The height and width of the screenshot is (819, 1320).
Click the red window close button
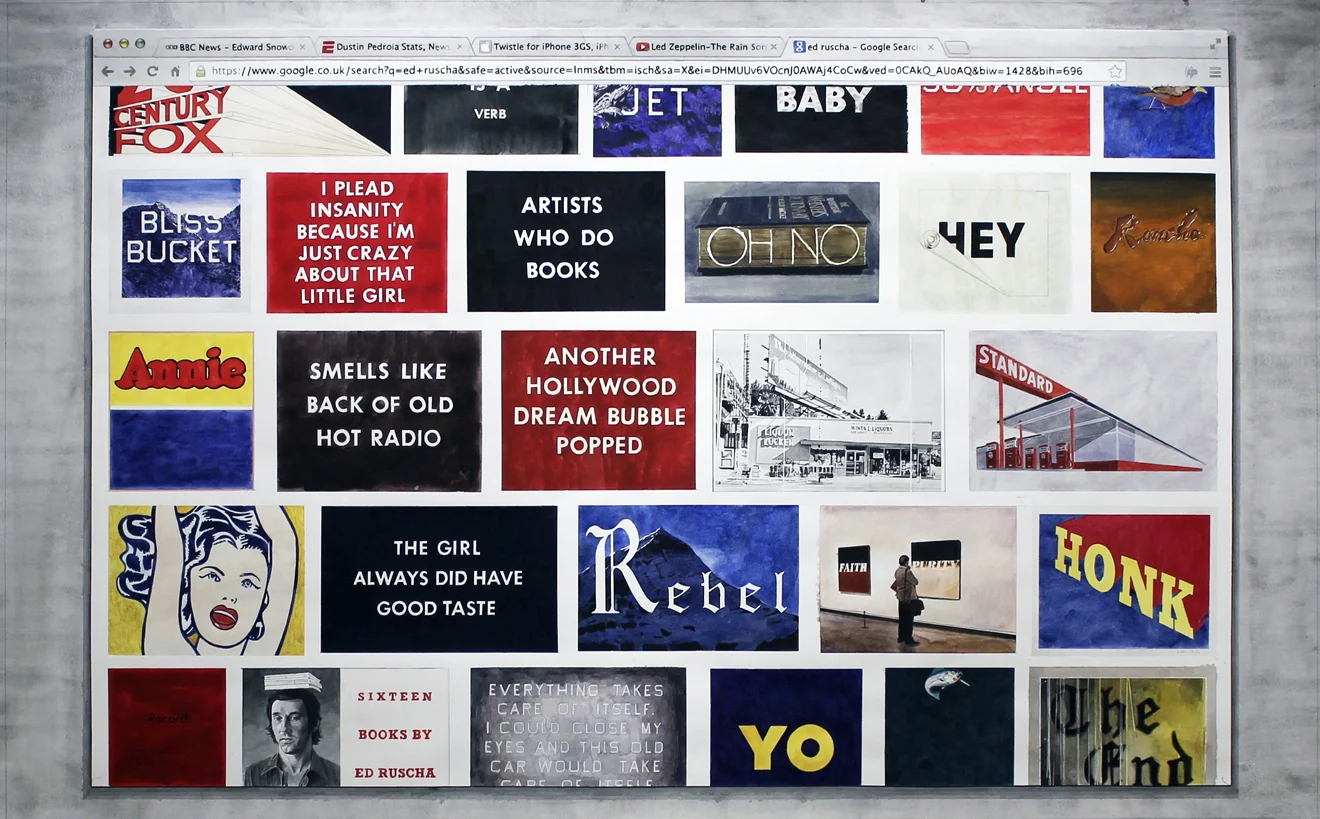coord(108,44)
